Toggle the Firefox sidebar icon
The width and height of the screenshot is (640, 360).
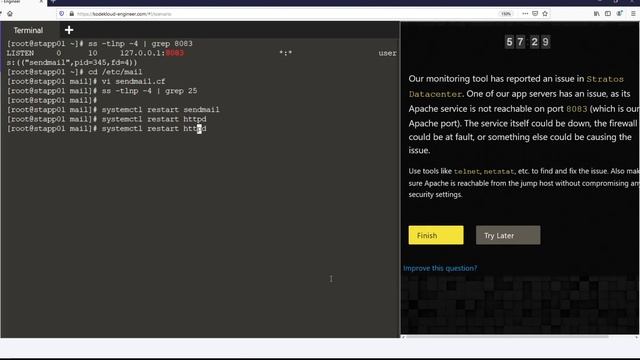point(608,13)
